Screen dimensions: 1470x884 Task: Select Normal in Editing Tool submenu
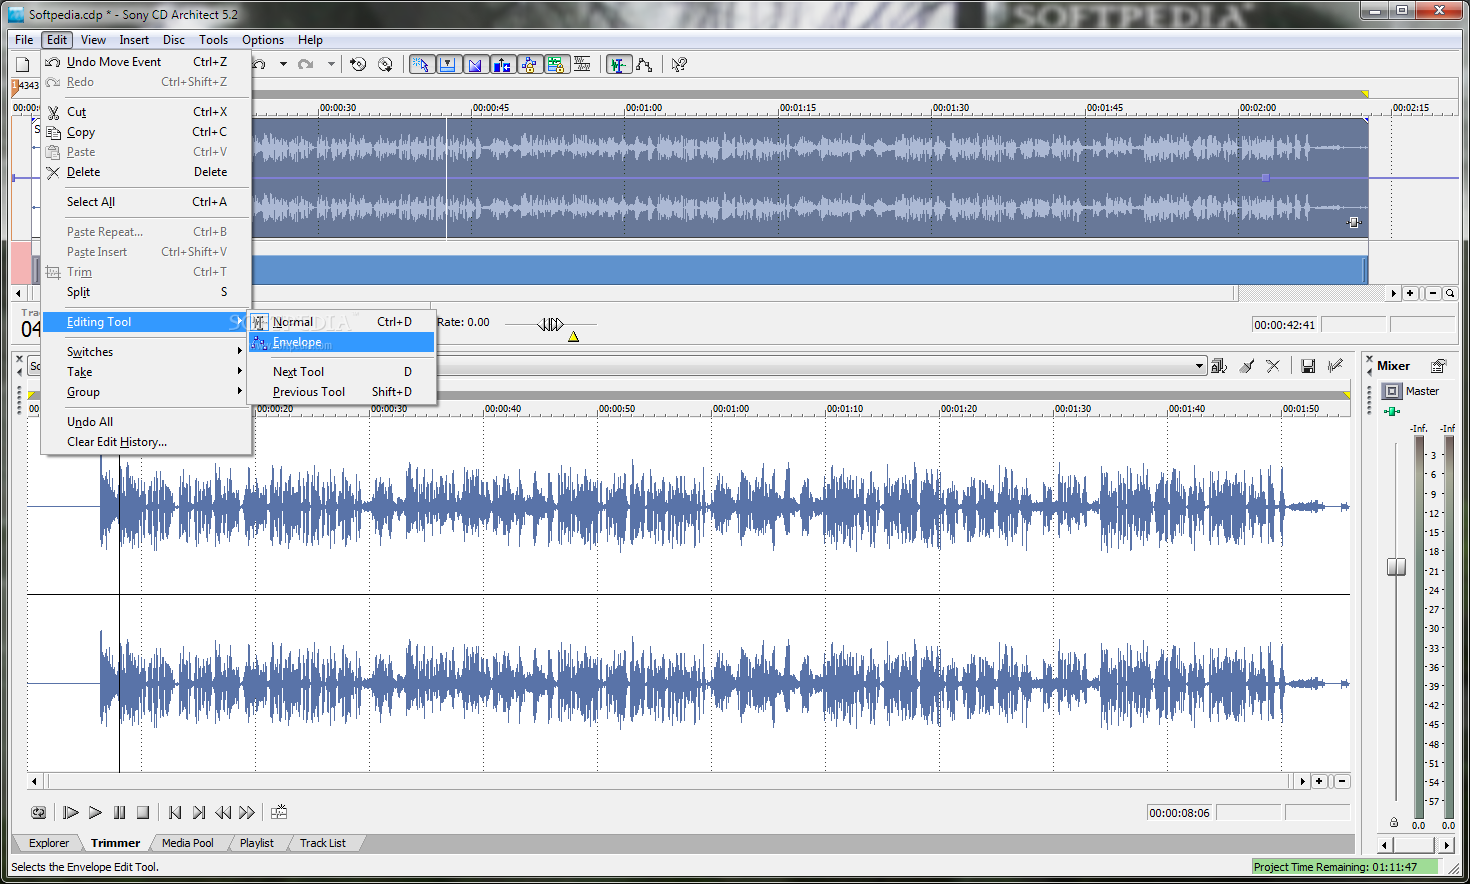point(342,322)
